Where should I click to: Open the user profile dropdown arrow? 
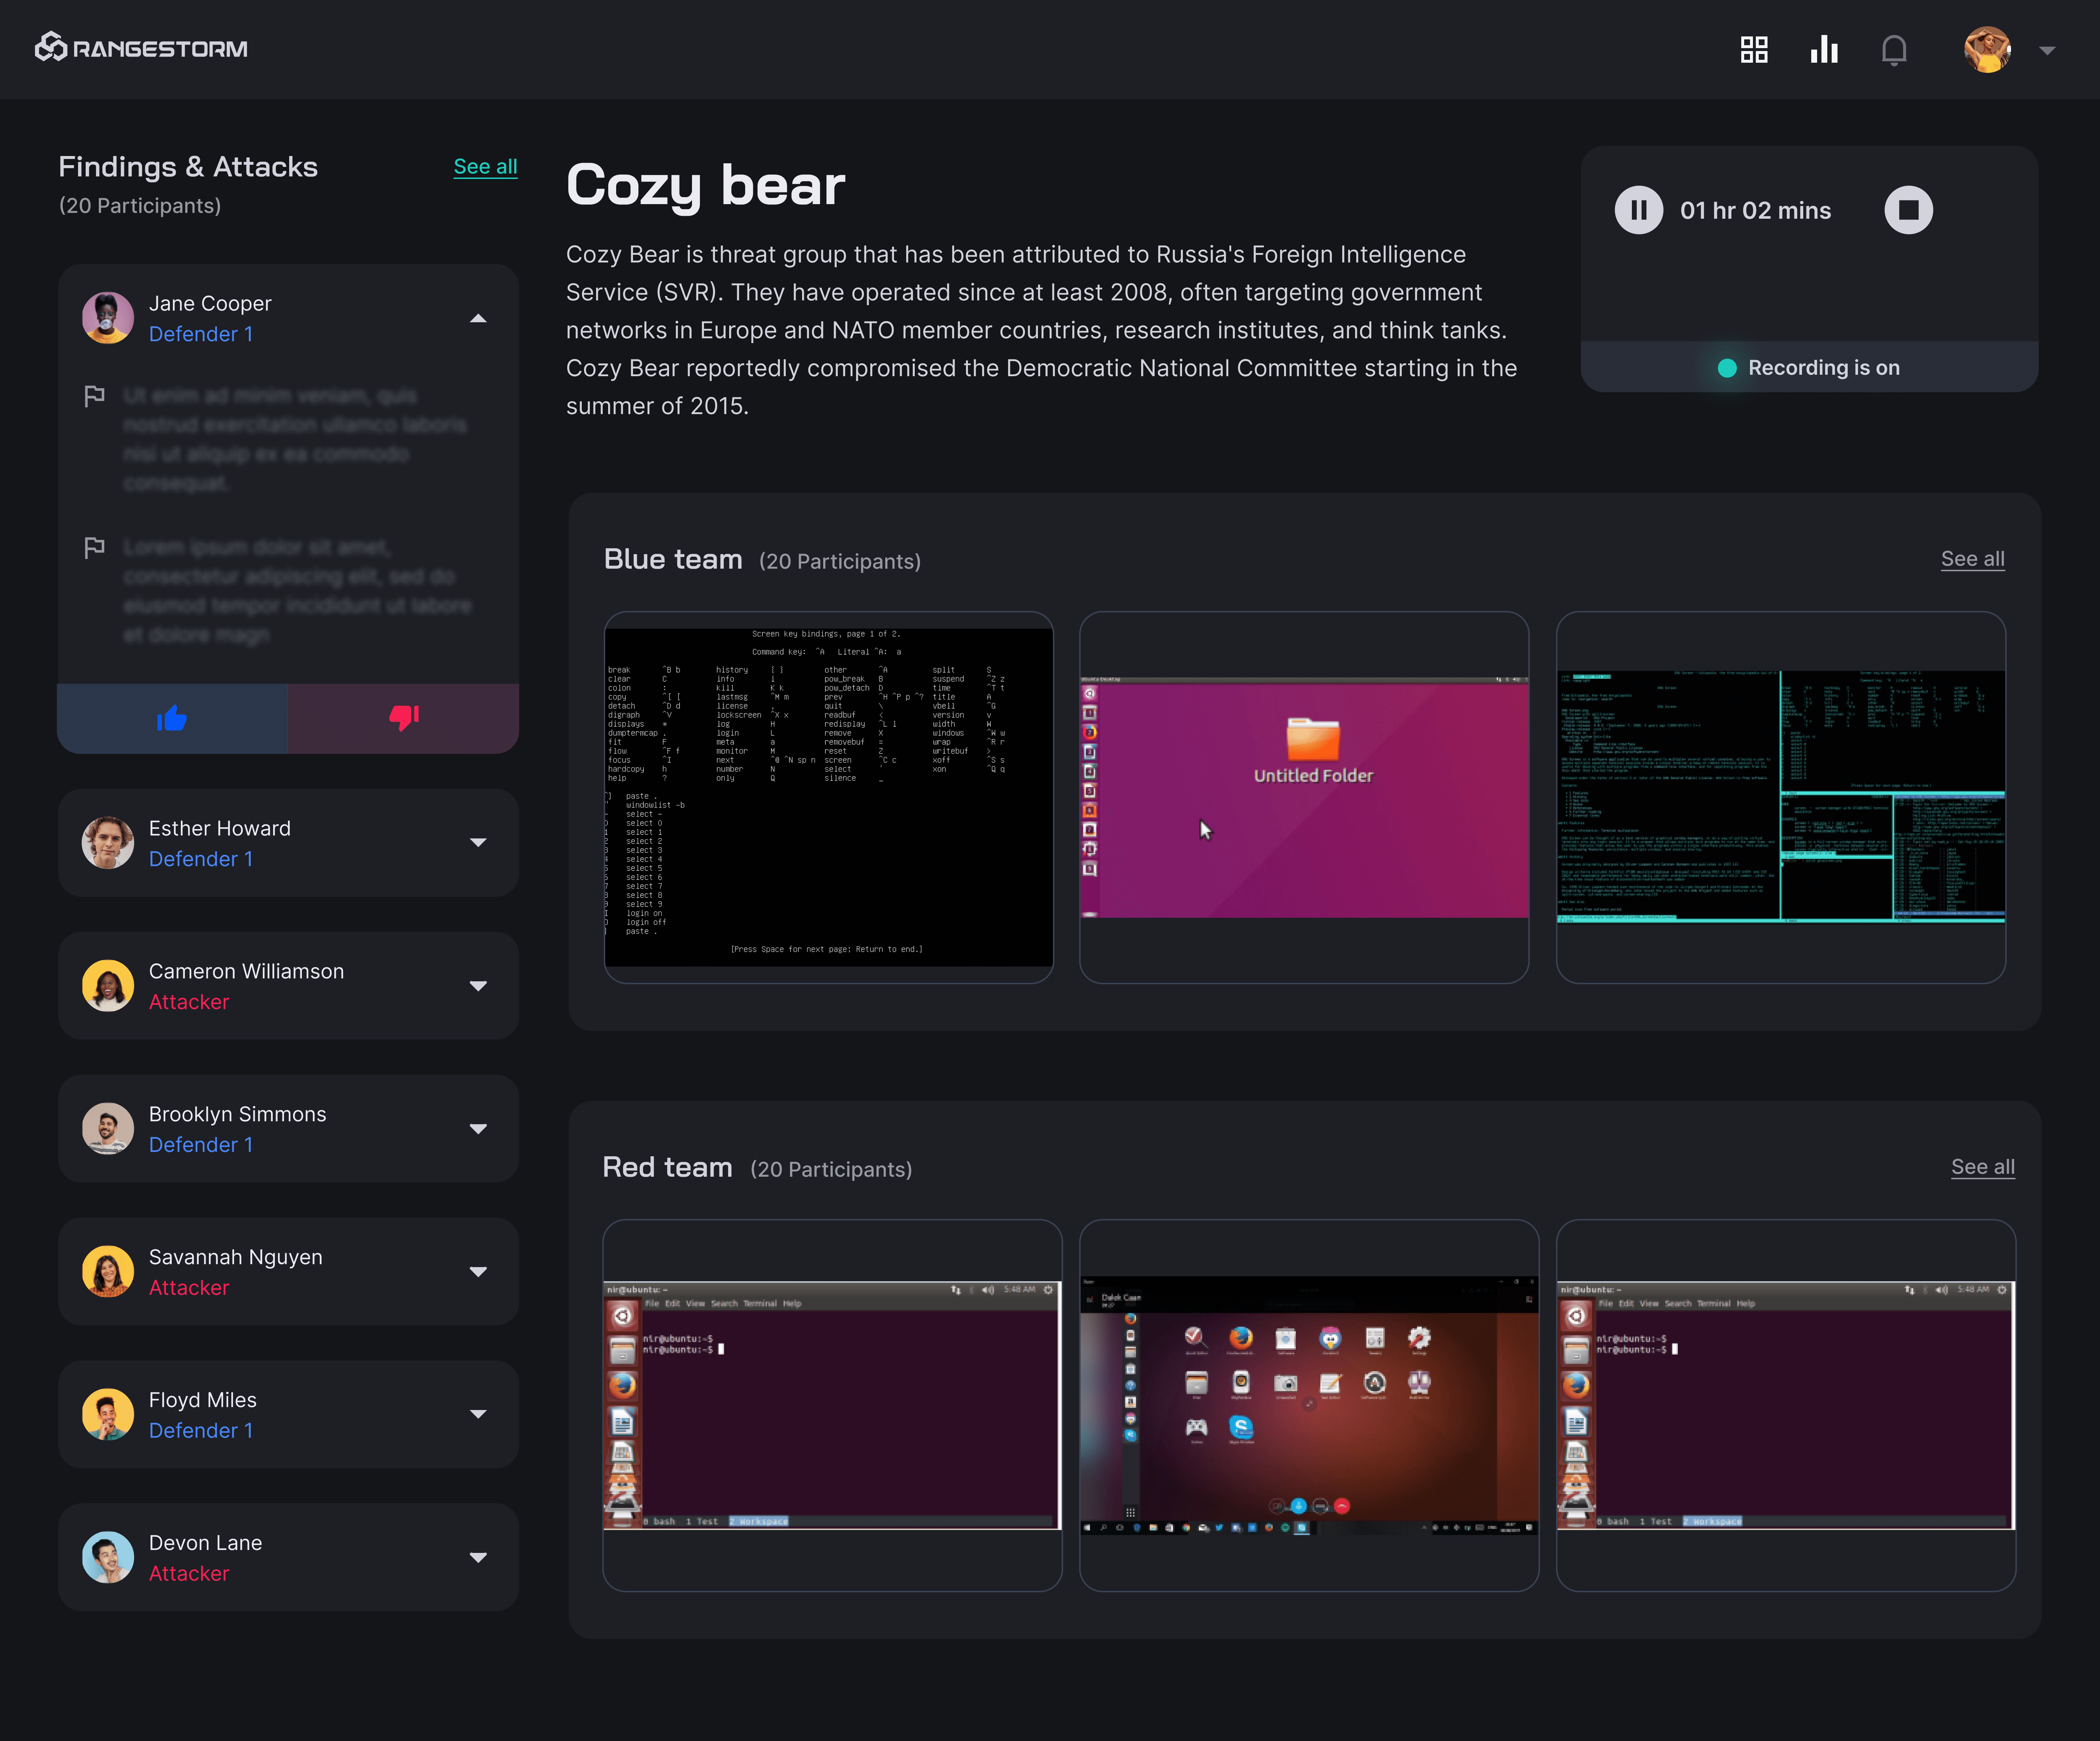[x=2047, y=50]
